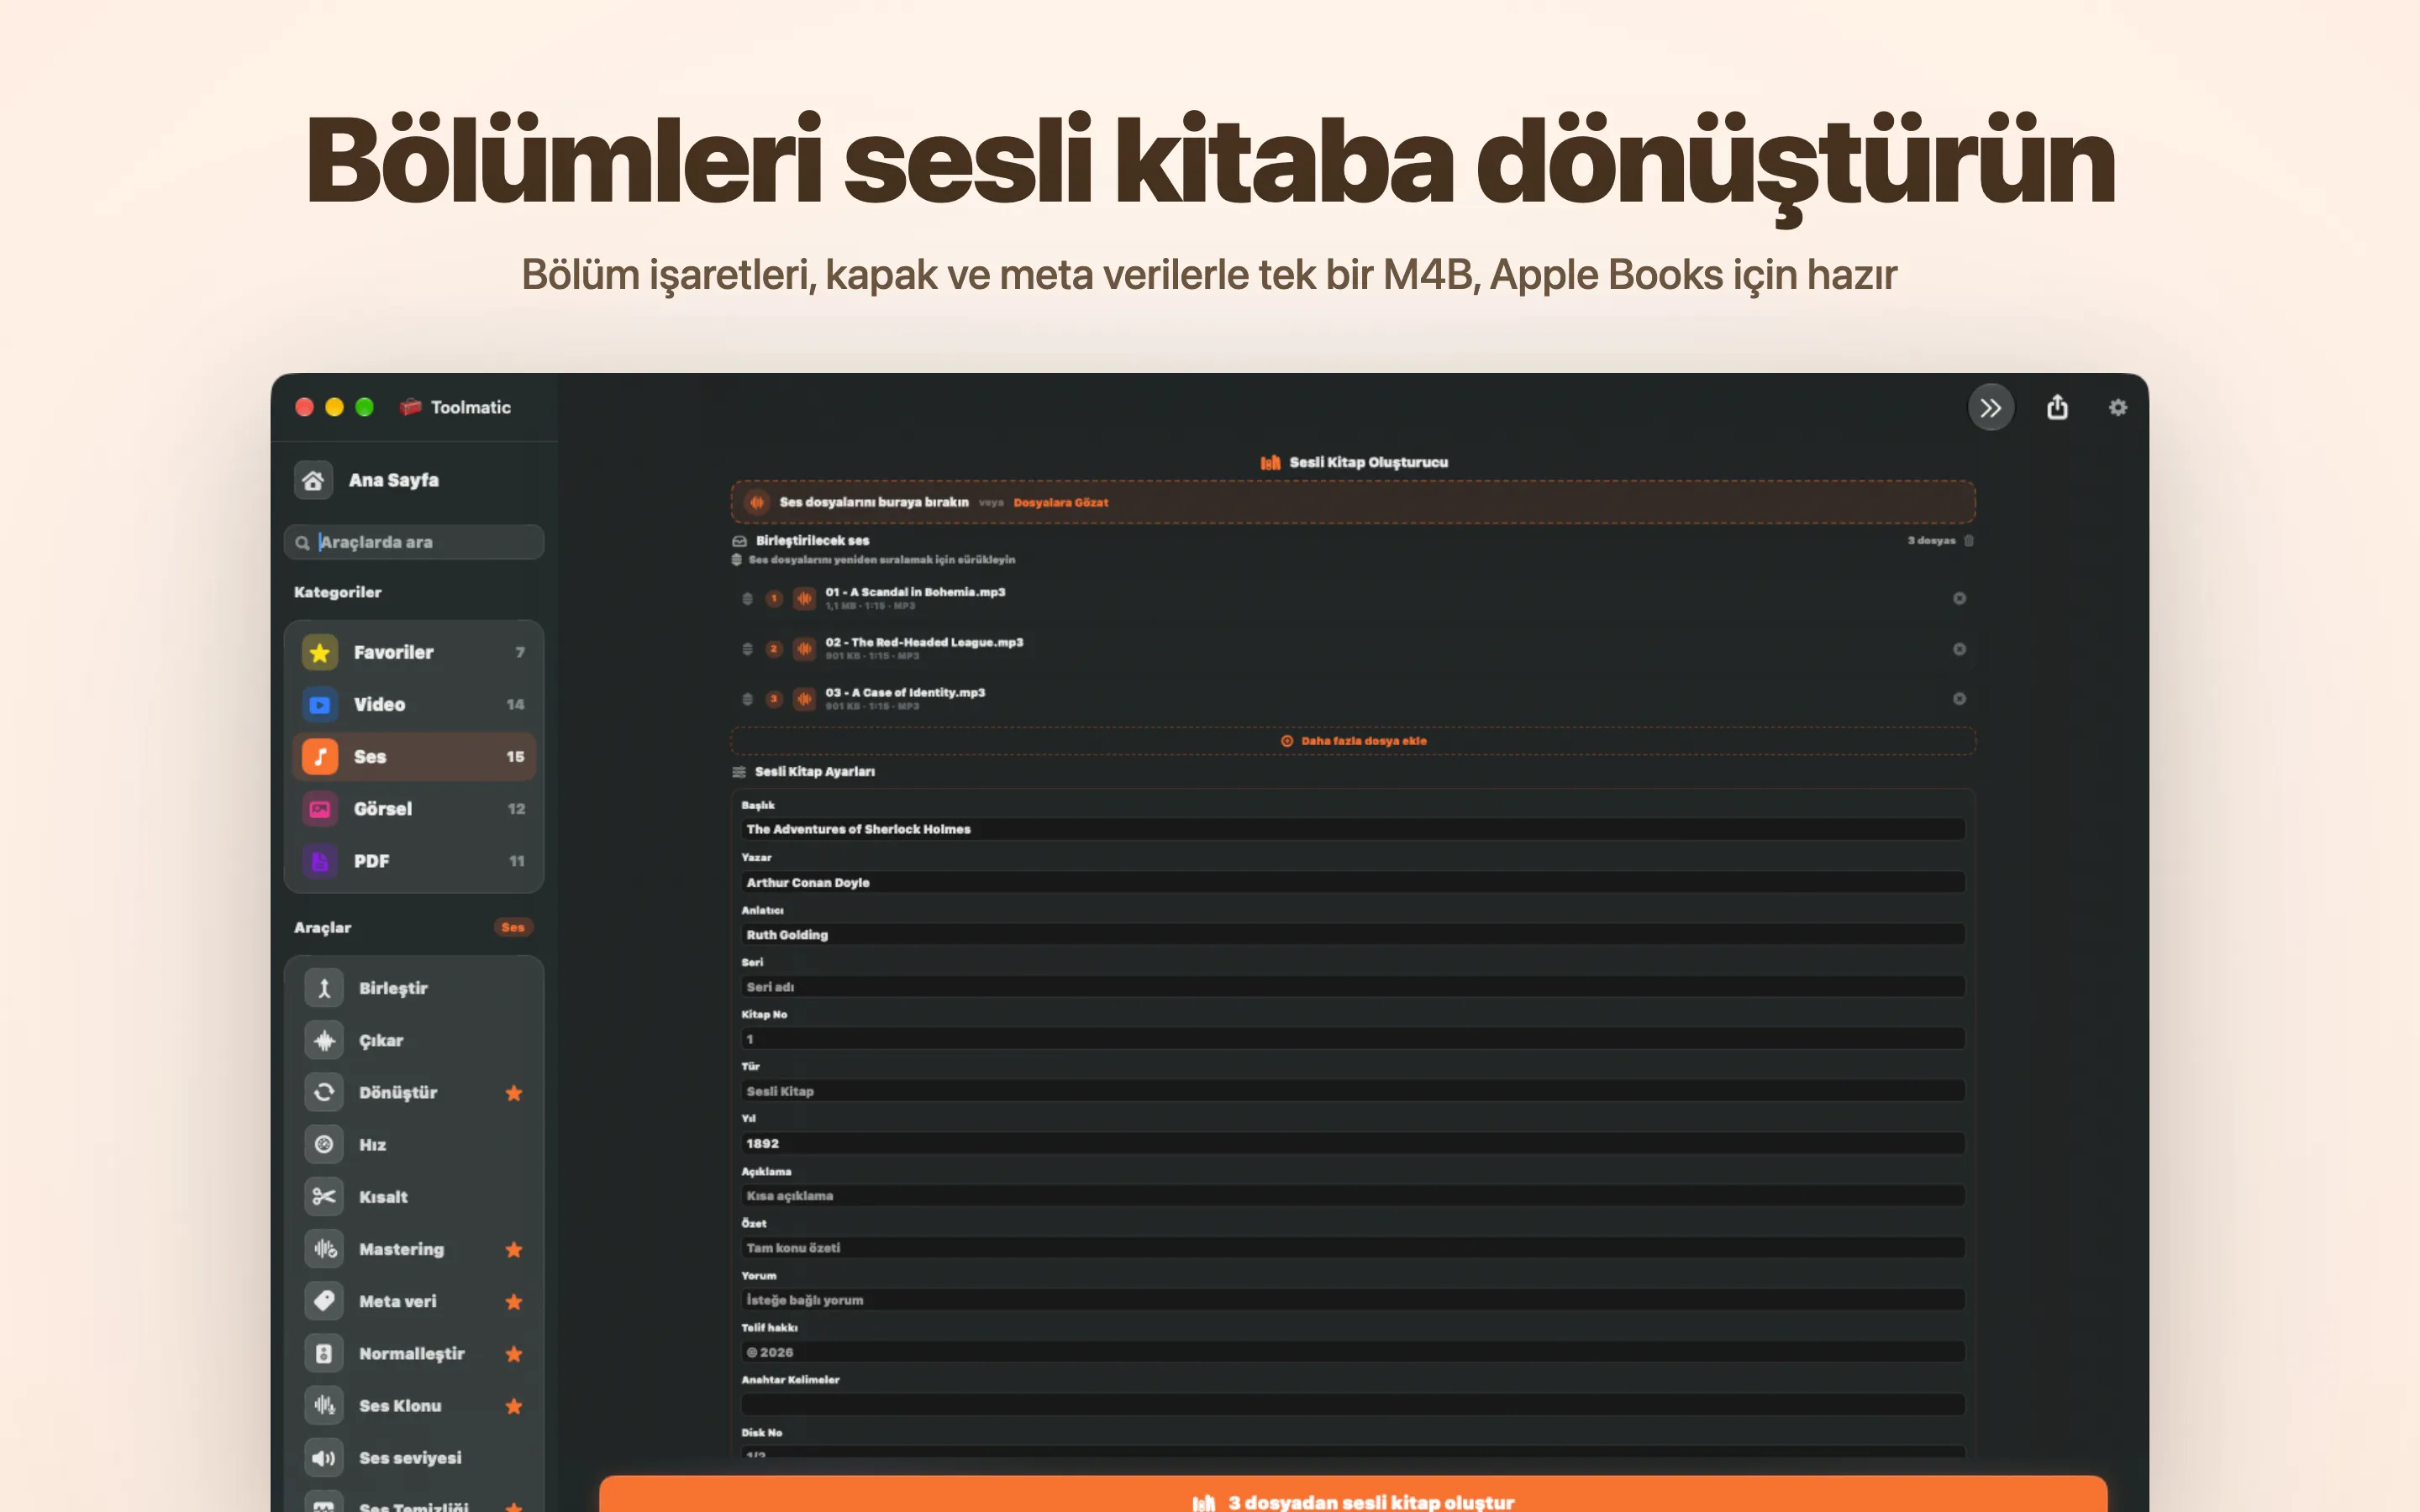Open the Kısalt scissors tool
Viewport: 2420px width, 1512px height.
click(x=414, y=1196)
